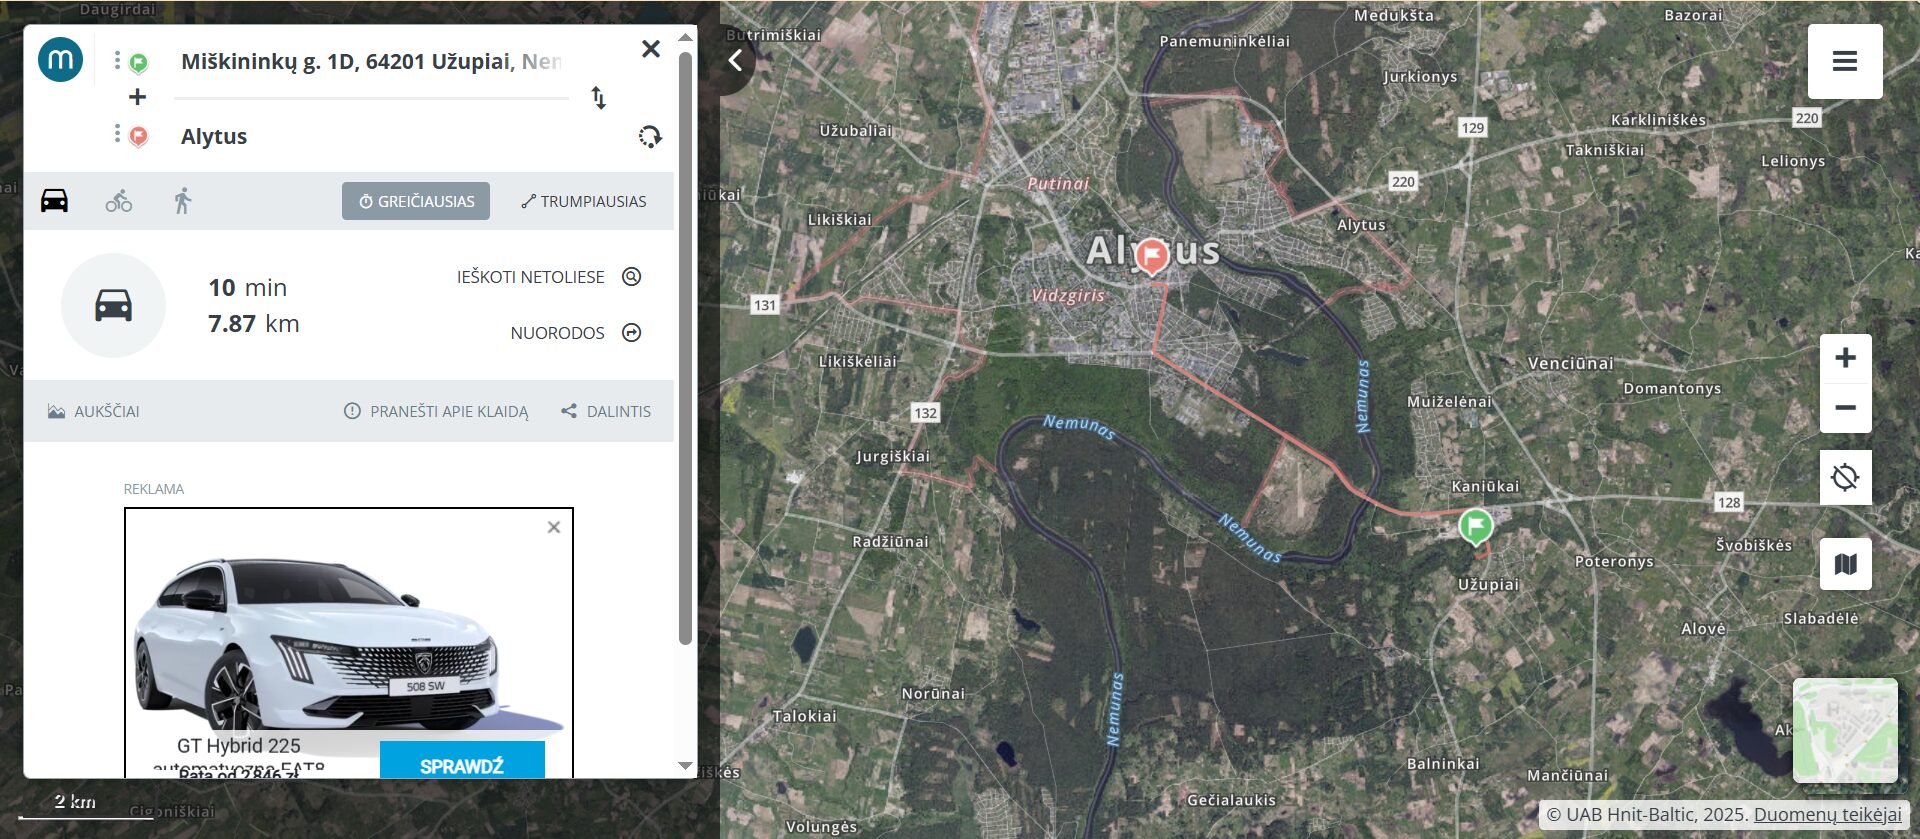The width and height of the screenshot is (1920, 839).
Task: Choose the GREIČIAUSIAS fastest route option
Action: click(416, 201)
